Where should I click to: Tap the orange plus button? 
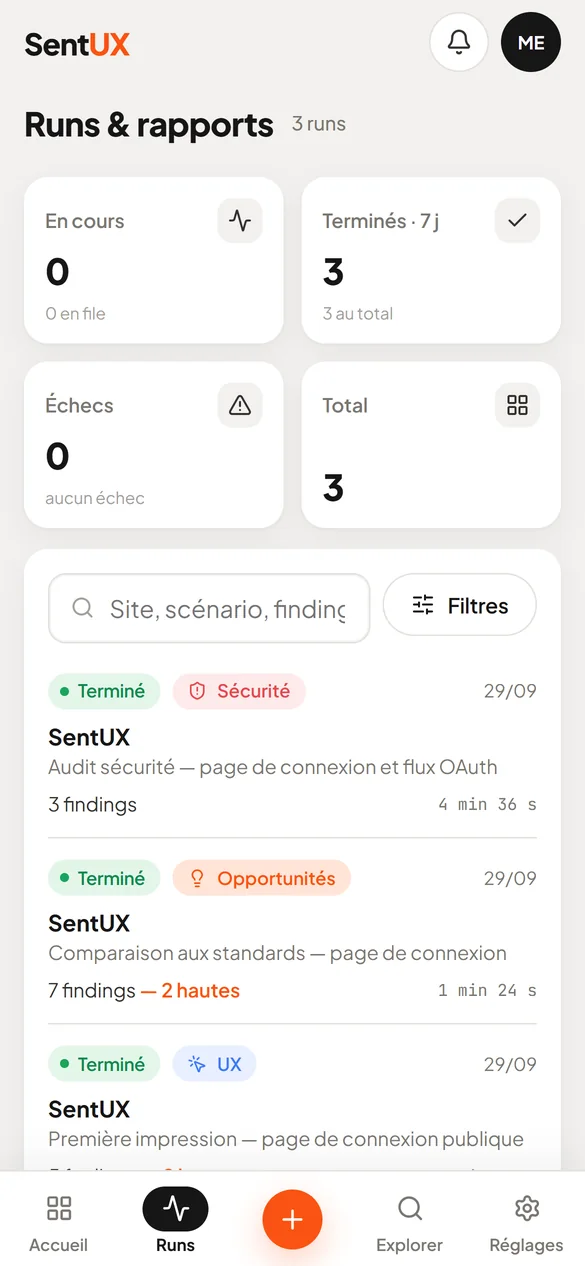tap(292, 1219)
